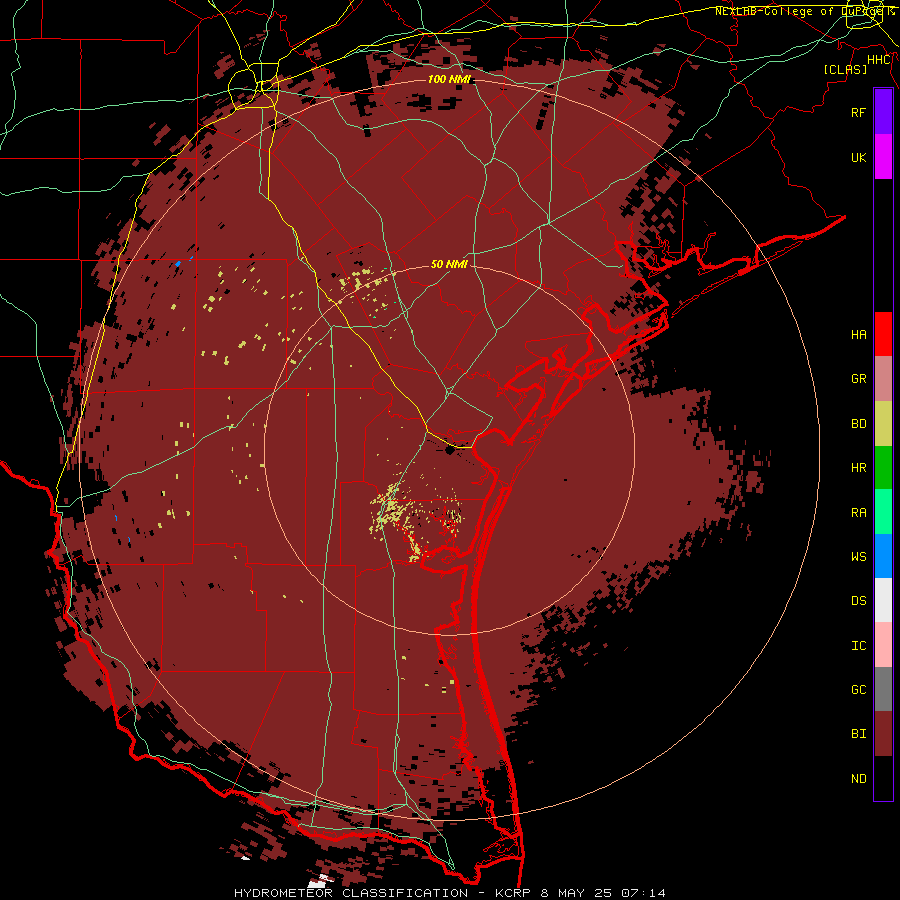The height and width of the screenshot is (900, 900).
Task: Click the 50 NMI range ring label
Action: [x=449, y=264]
